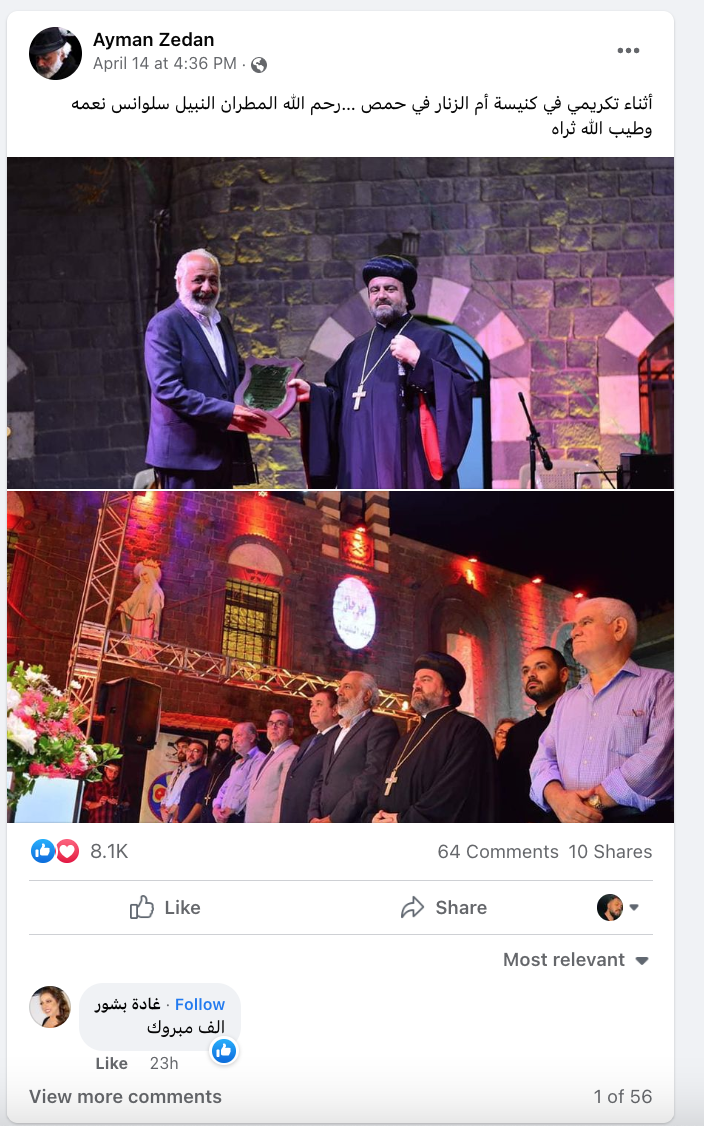This screenshot has width=704, height=1126.
Task: Open the three-dot post options menu
Action: point(628,50)
